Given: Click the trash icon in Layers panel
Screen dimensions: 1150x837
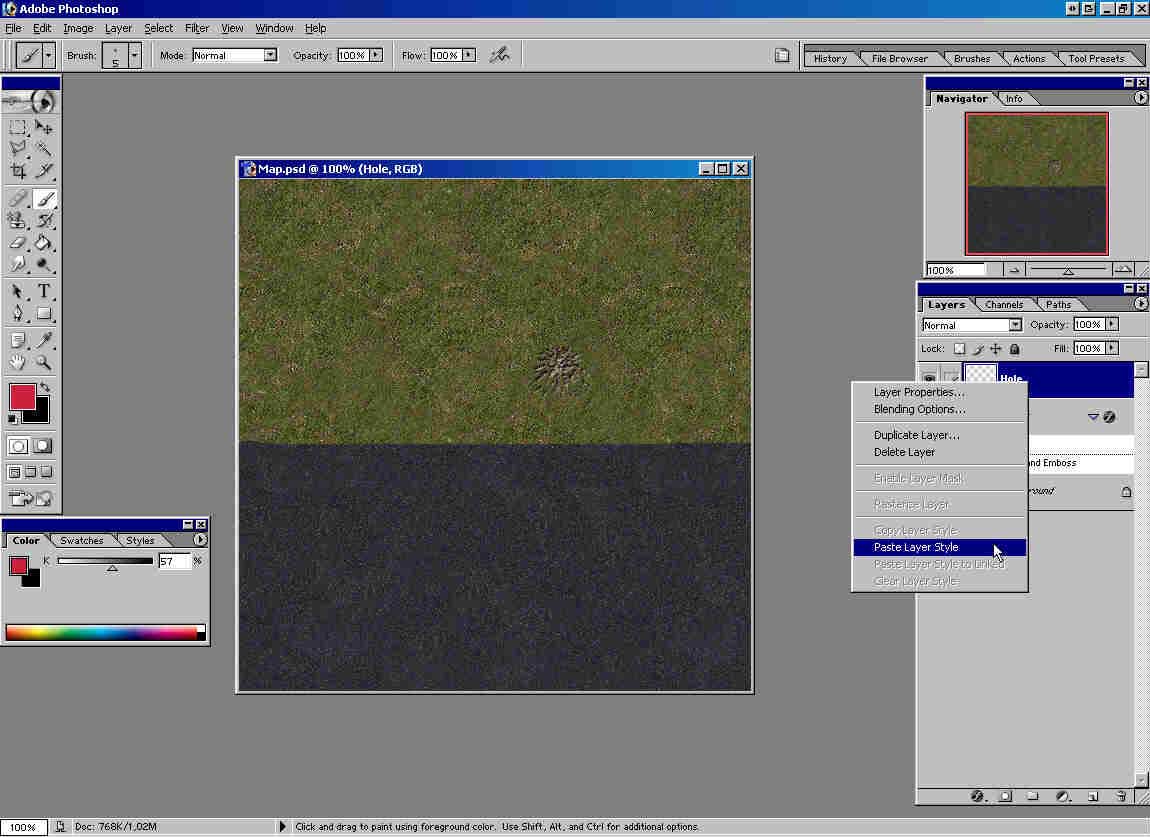Looking at the screenshot, I should (x=1121, y=796).
